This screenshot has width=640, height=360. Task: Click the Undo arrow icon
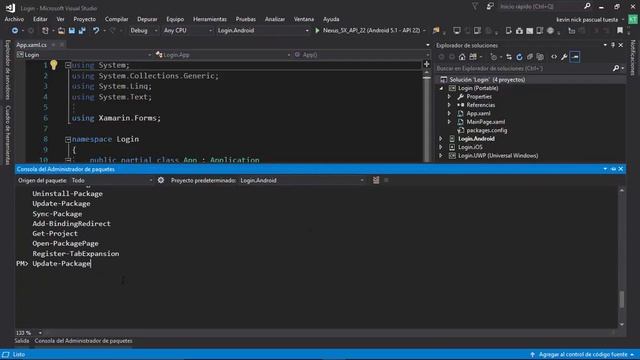pyautogui.click(x=96, y=31)
